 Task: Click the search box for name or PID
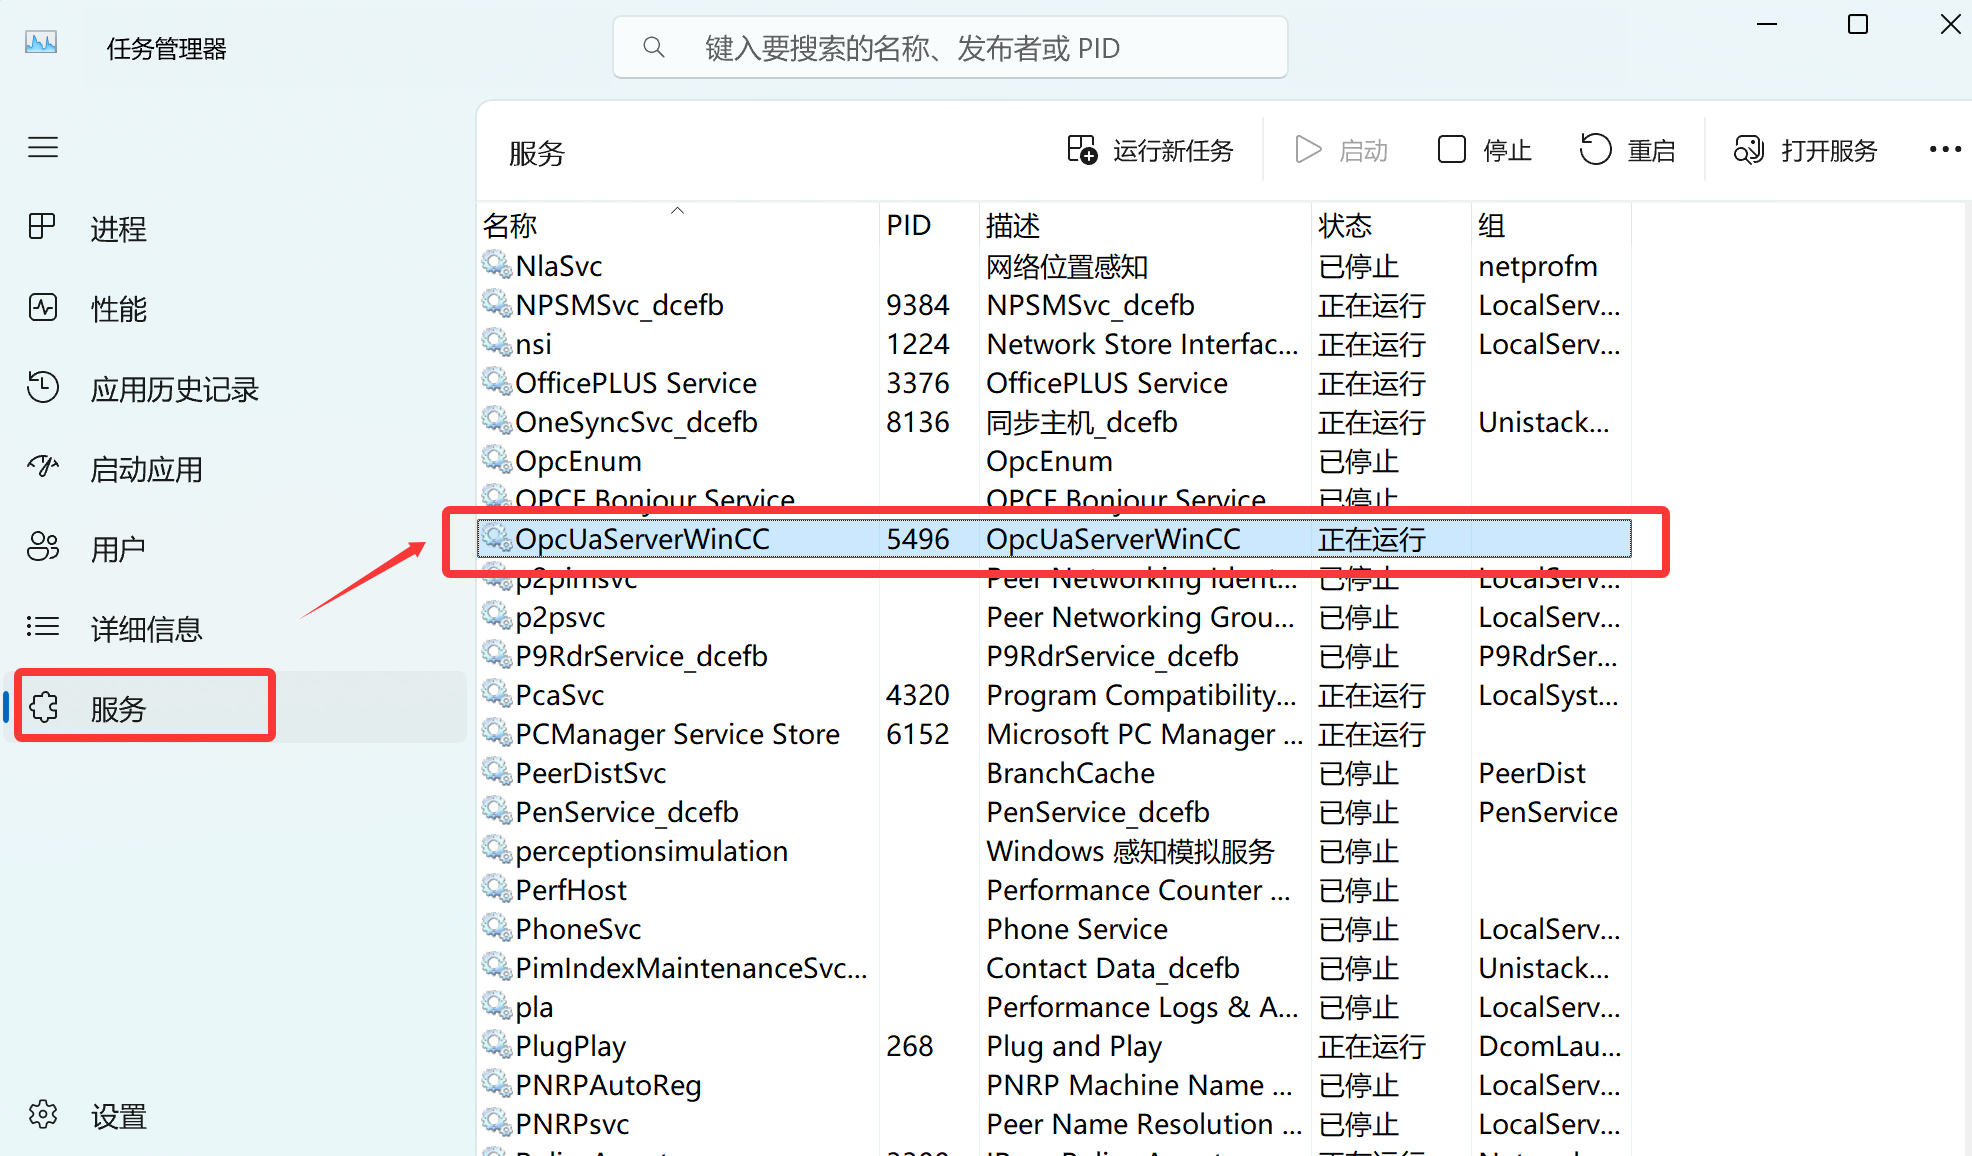click(950, 48)
